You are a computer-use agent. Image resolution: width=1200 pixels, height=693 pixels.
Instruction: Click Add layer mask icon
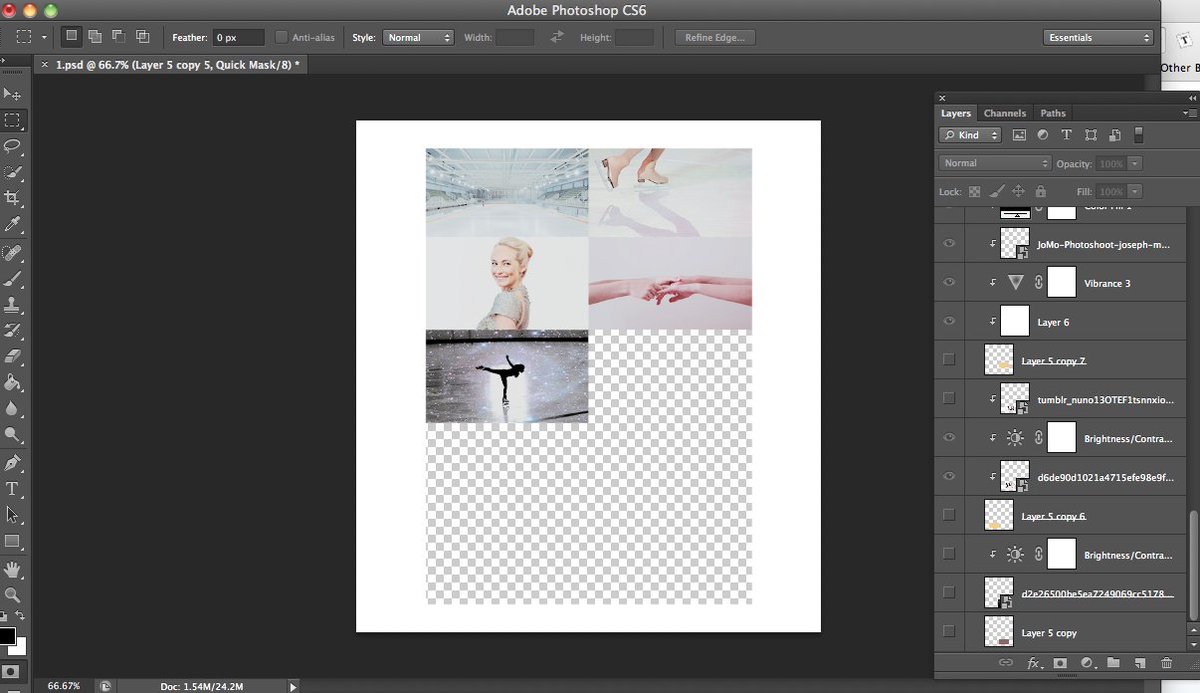[x=1060, y=663]
